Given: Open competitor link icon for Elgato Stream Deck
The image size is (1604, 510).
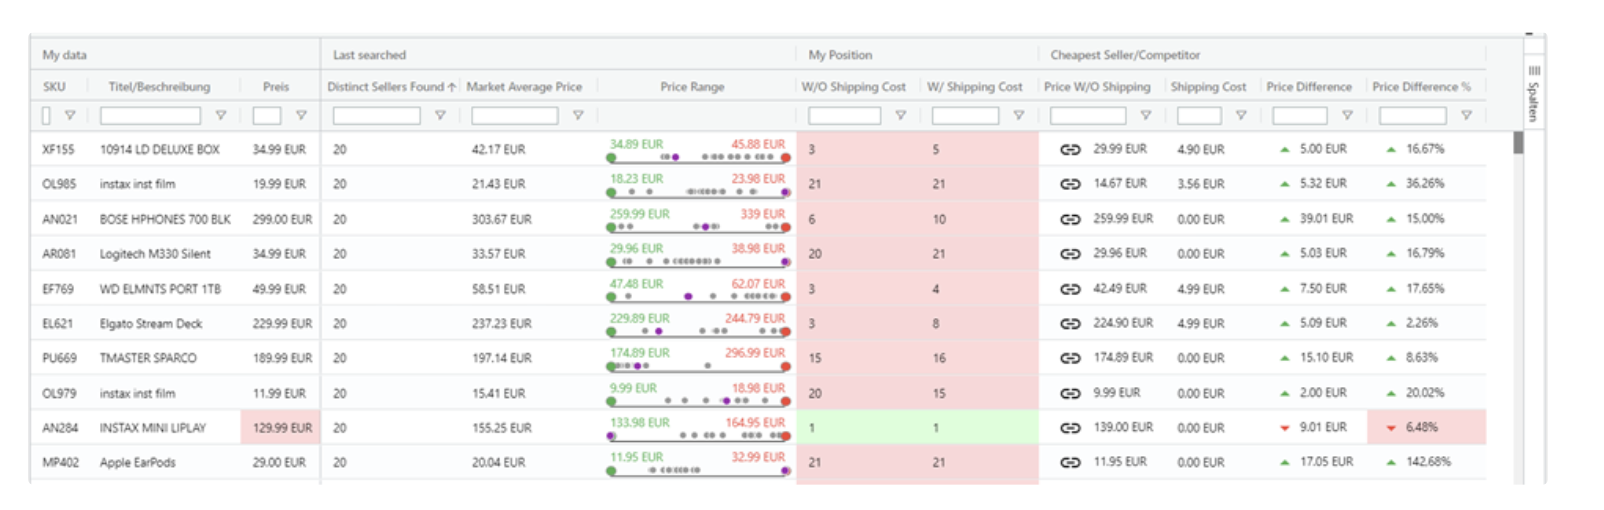Looking at the screenshot, I should 1070,323.
